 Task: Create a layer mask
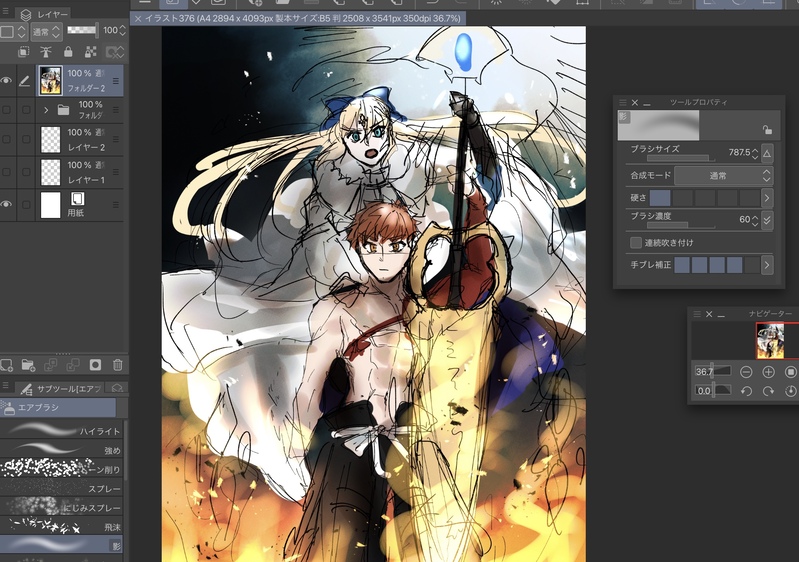click(x=95, y=365)
